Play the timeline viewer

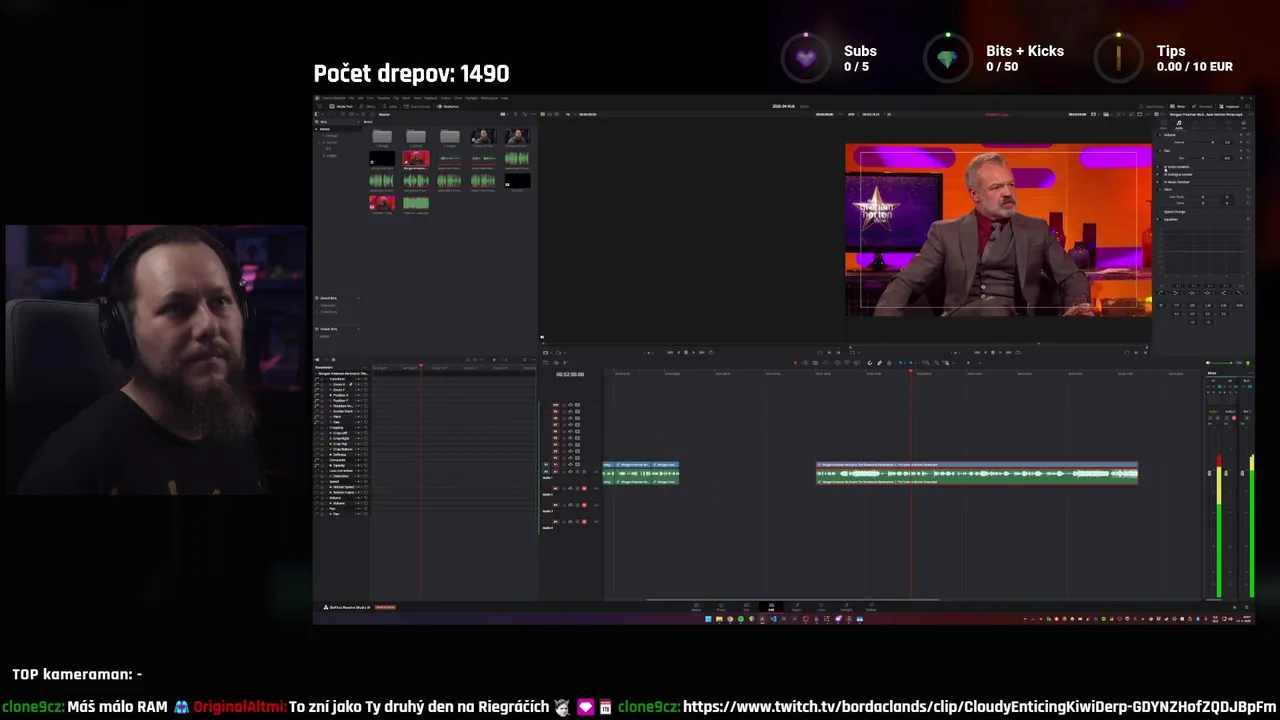1000,352
